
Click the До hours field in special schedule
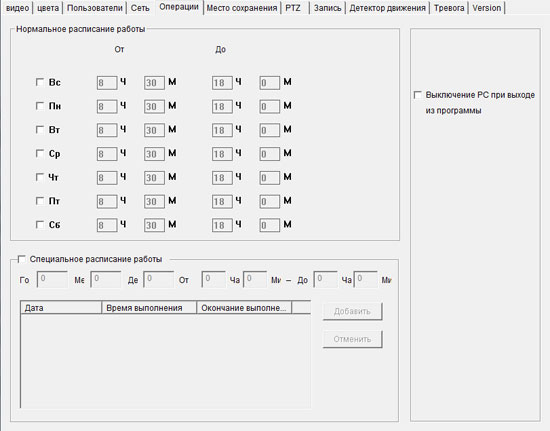(x=326, y=280)
